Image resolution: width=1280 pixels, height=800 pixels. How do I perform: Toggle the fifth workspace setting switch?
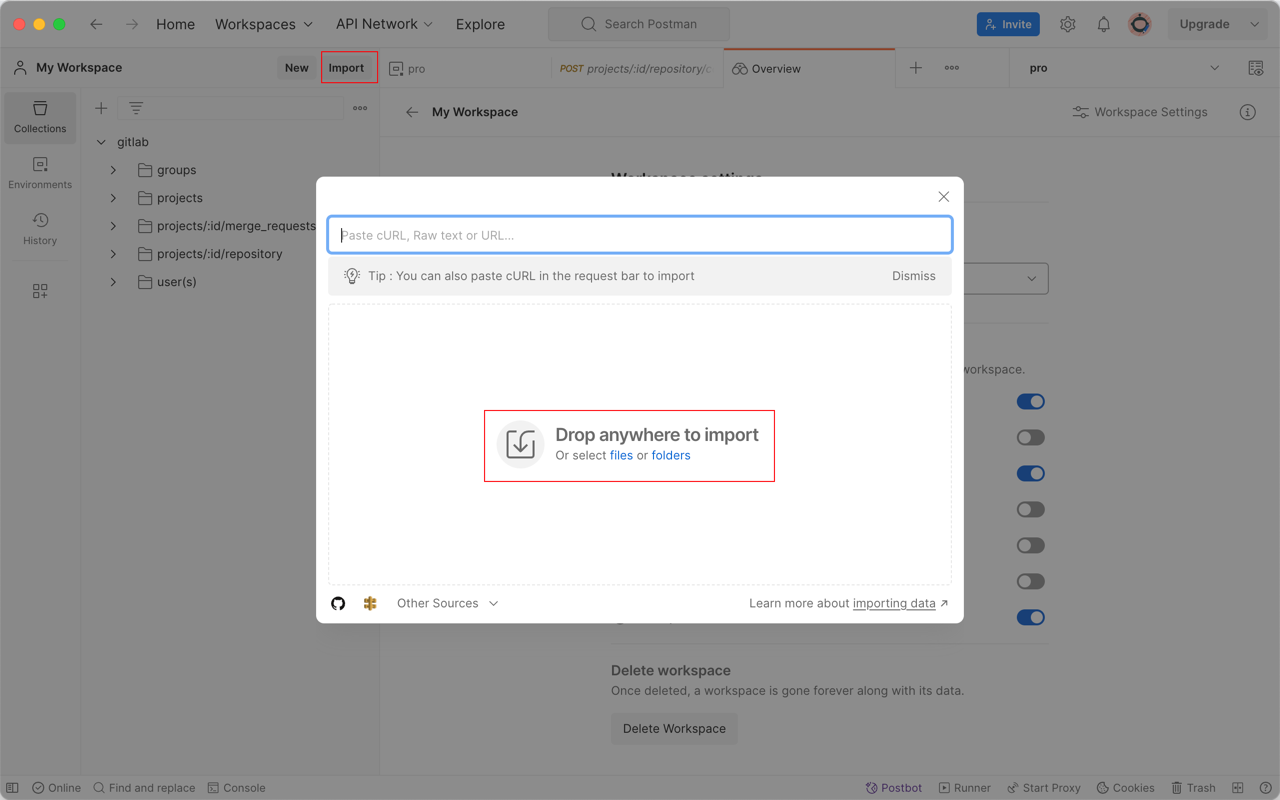(1031, 546)
